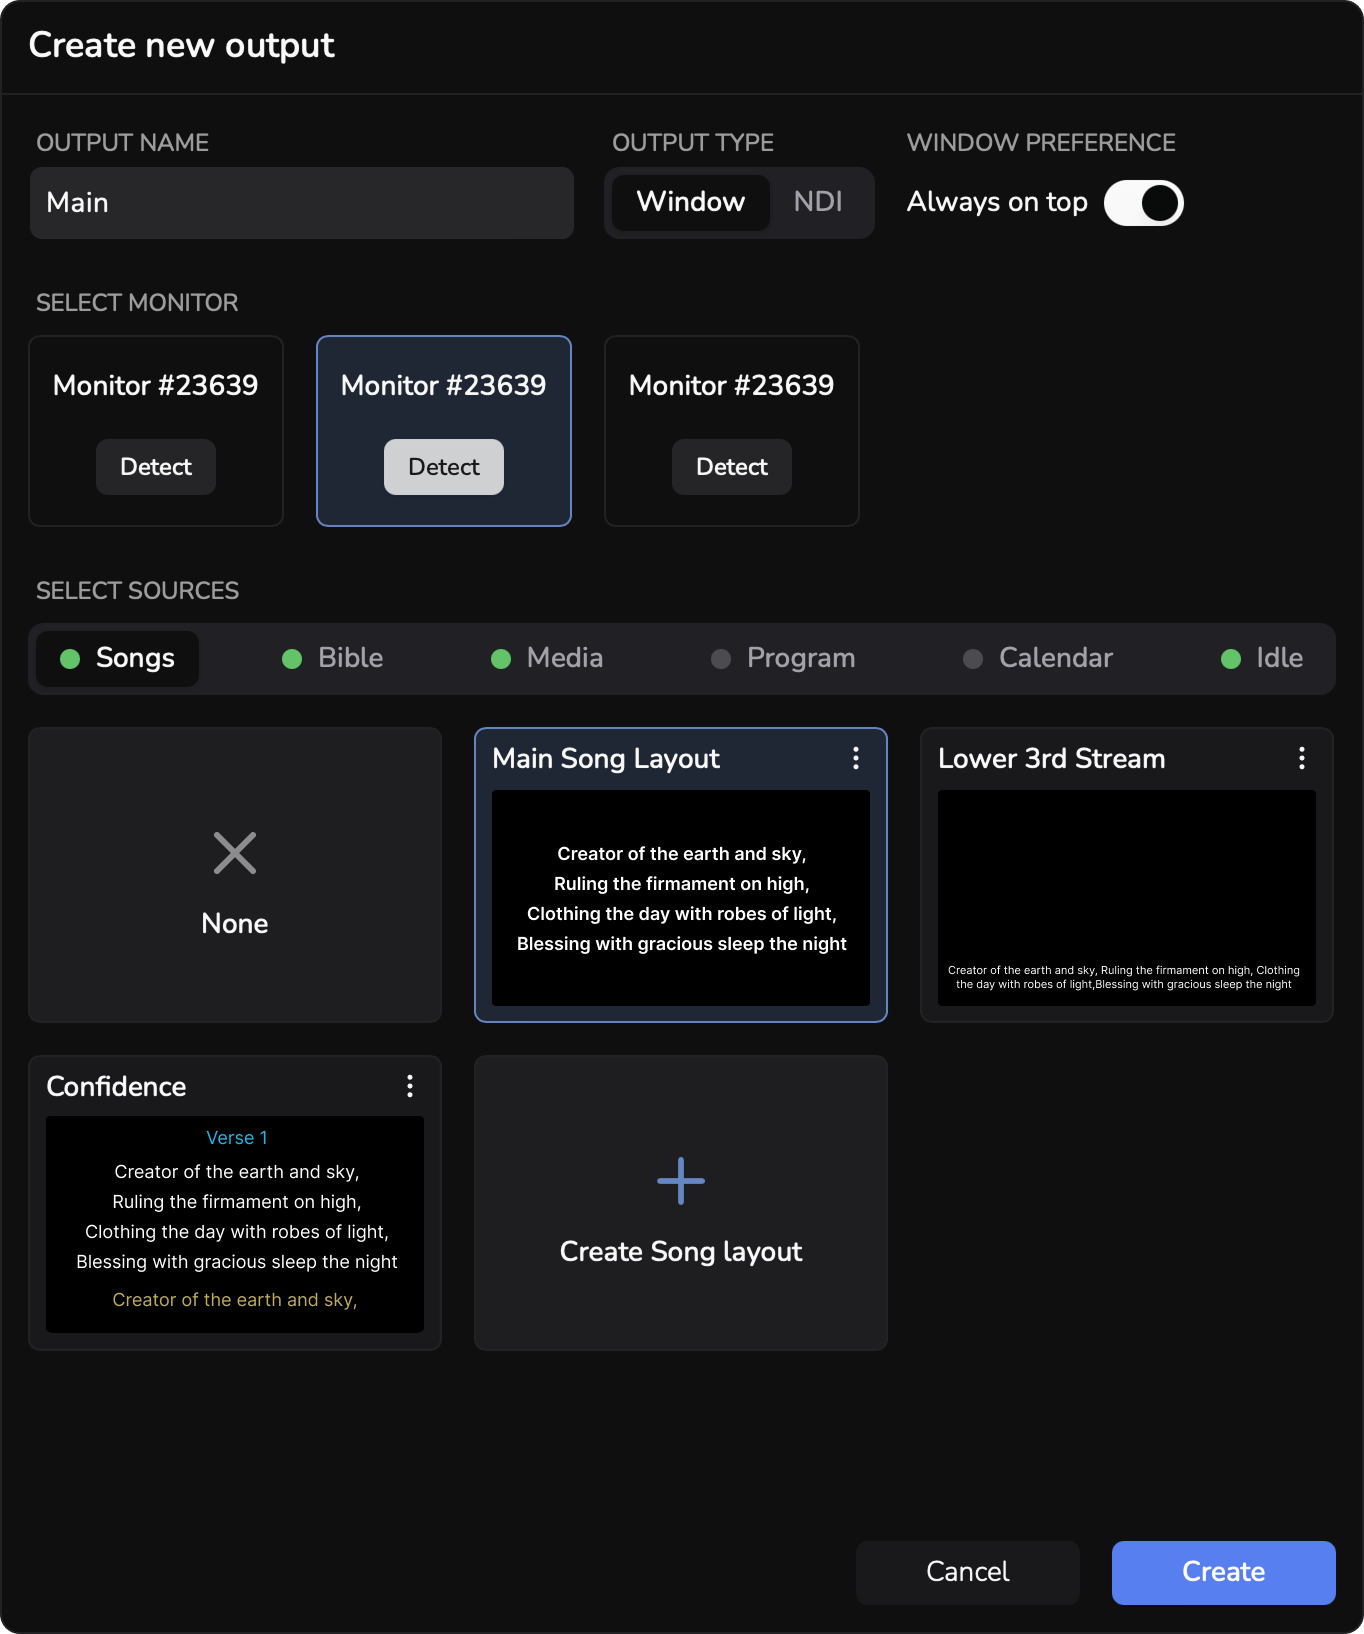Viewport: 1364px width, 1634px height.
Task: Select the Lower 3rd Stream layout preview
Action: tap(1127, 898)
